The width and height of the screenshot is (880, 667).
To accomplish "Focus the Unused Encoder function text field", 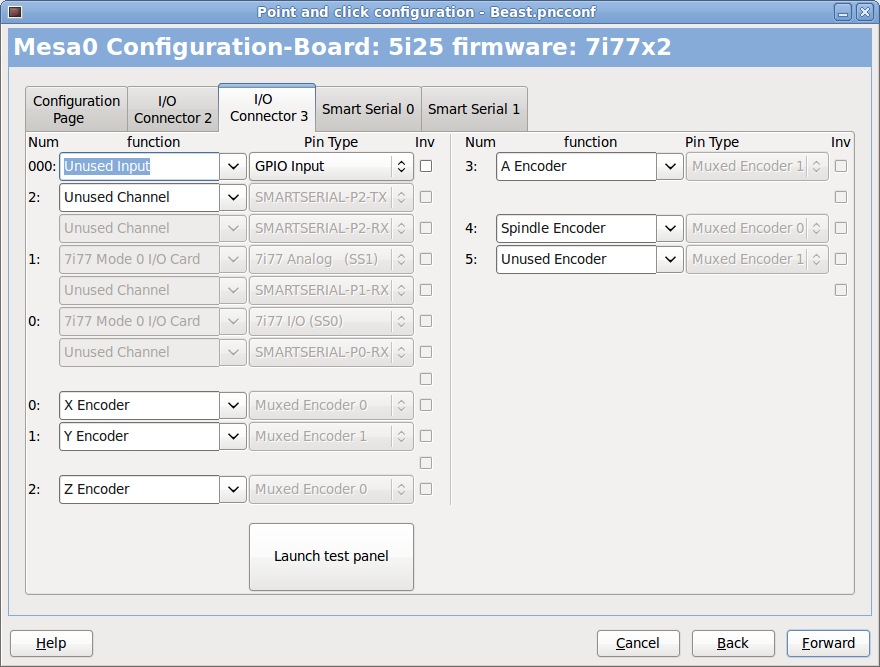I will (576, 259).
